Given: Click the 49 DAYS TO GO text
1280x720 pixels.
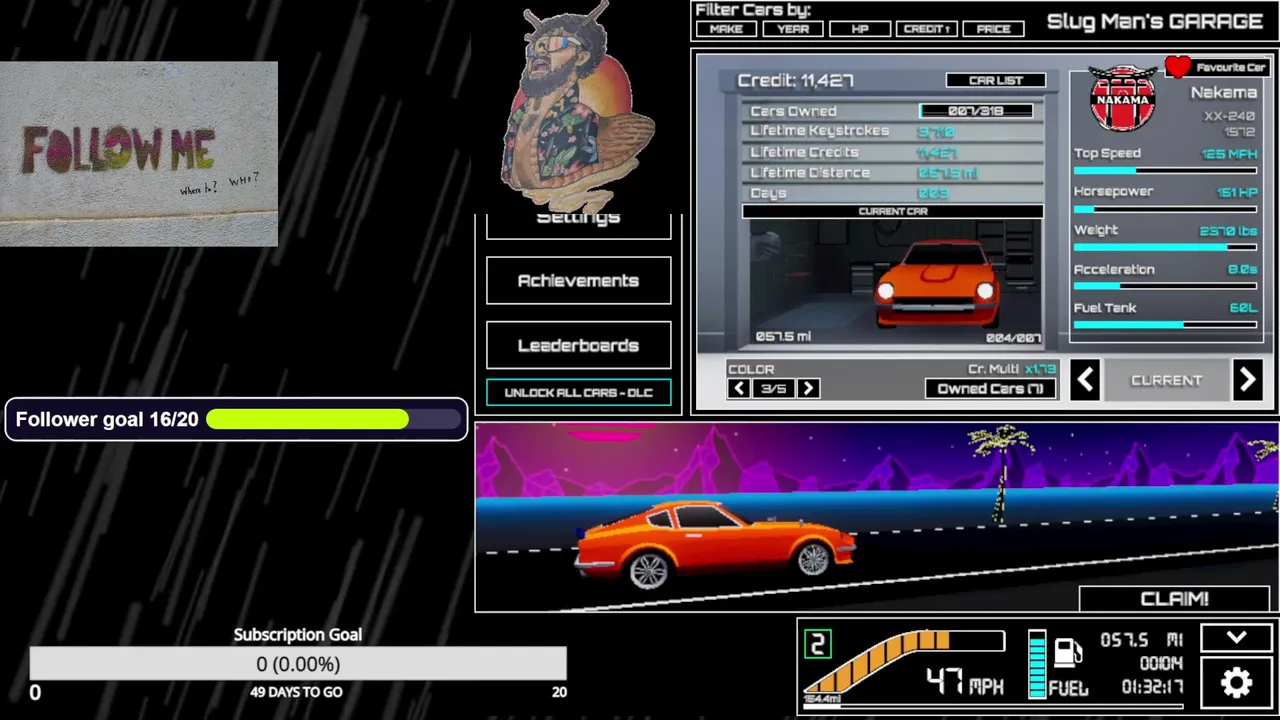Looking at the screenshot, I should pyautogui.click(x=296, y=692).
